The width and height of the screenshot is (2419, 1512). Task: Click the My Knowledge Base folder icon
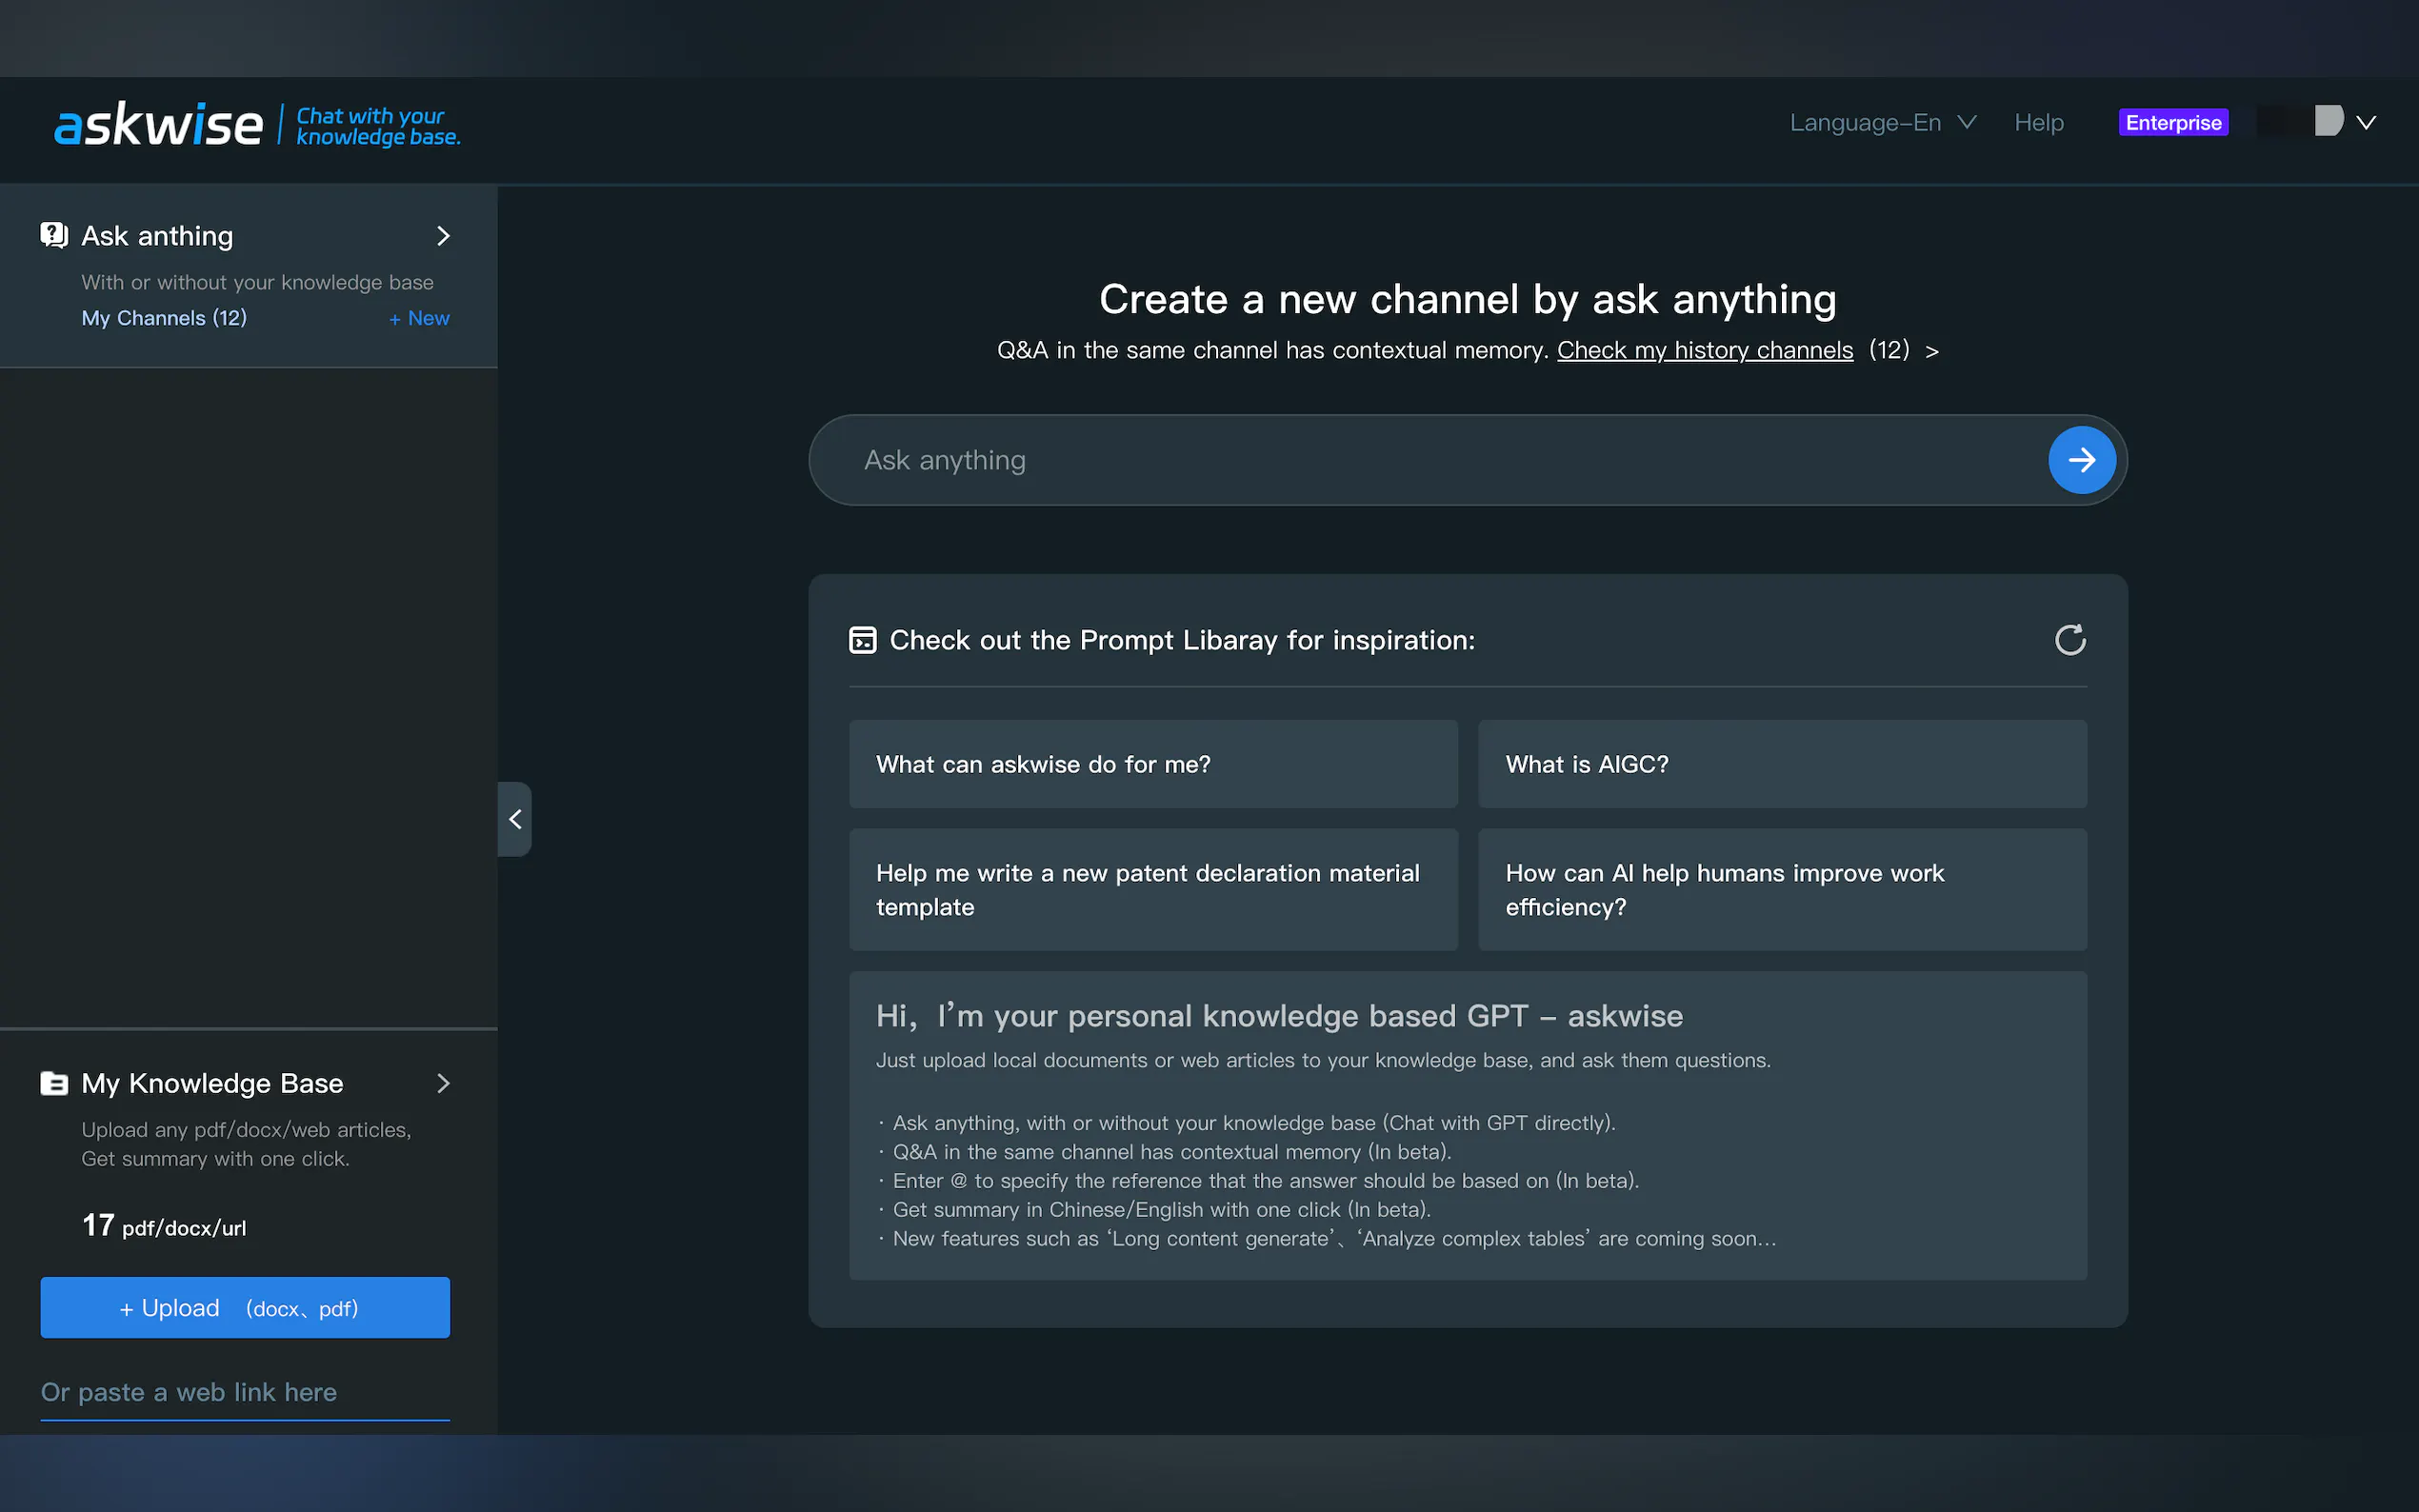click(54, 1083)
